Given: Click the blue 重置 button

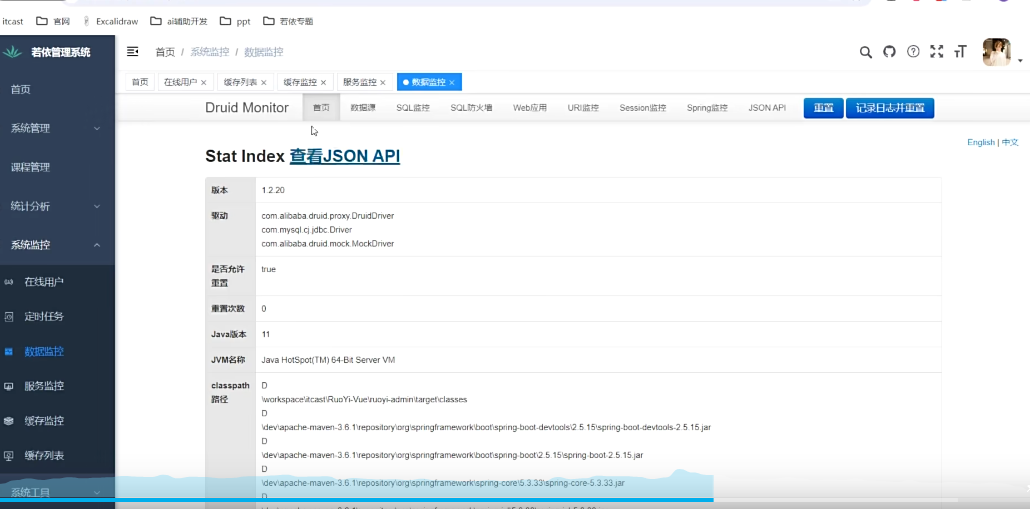Looking at the screenshot, I should [x=824, y=108].
